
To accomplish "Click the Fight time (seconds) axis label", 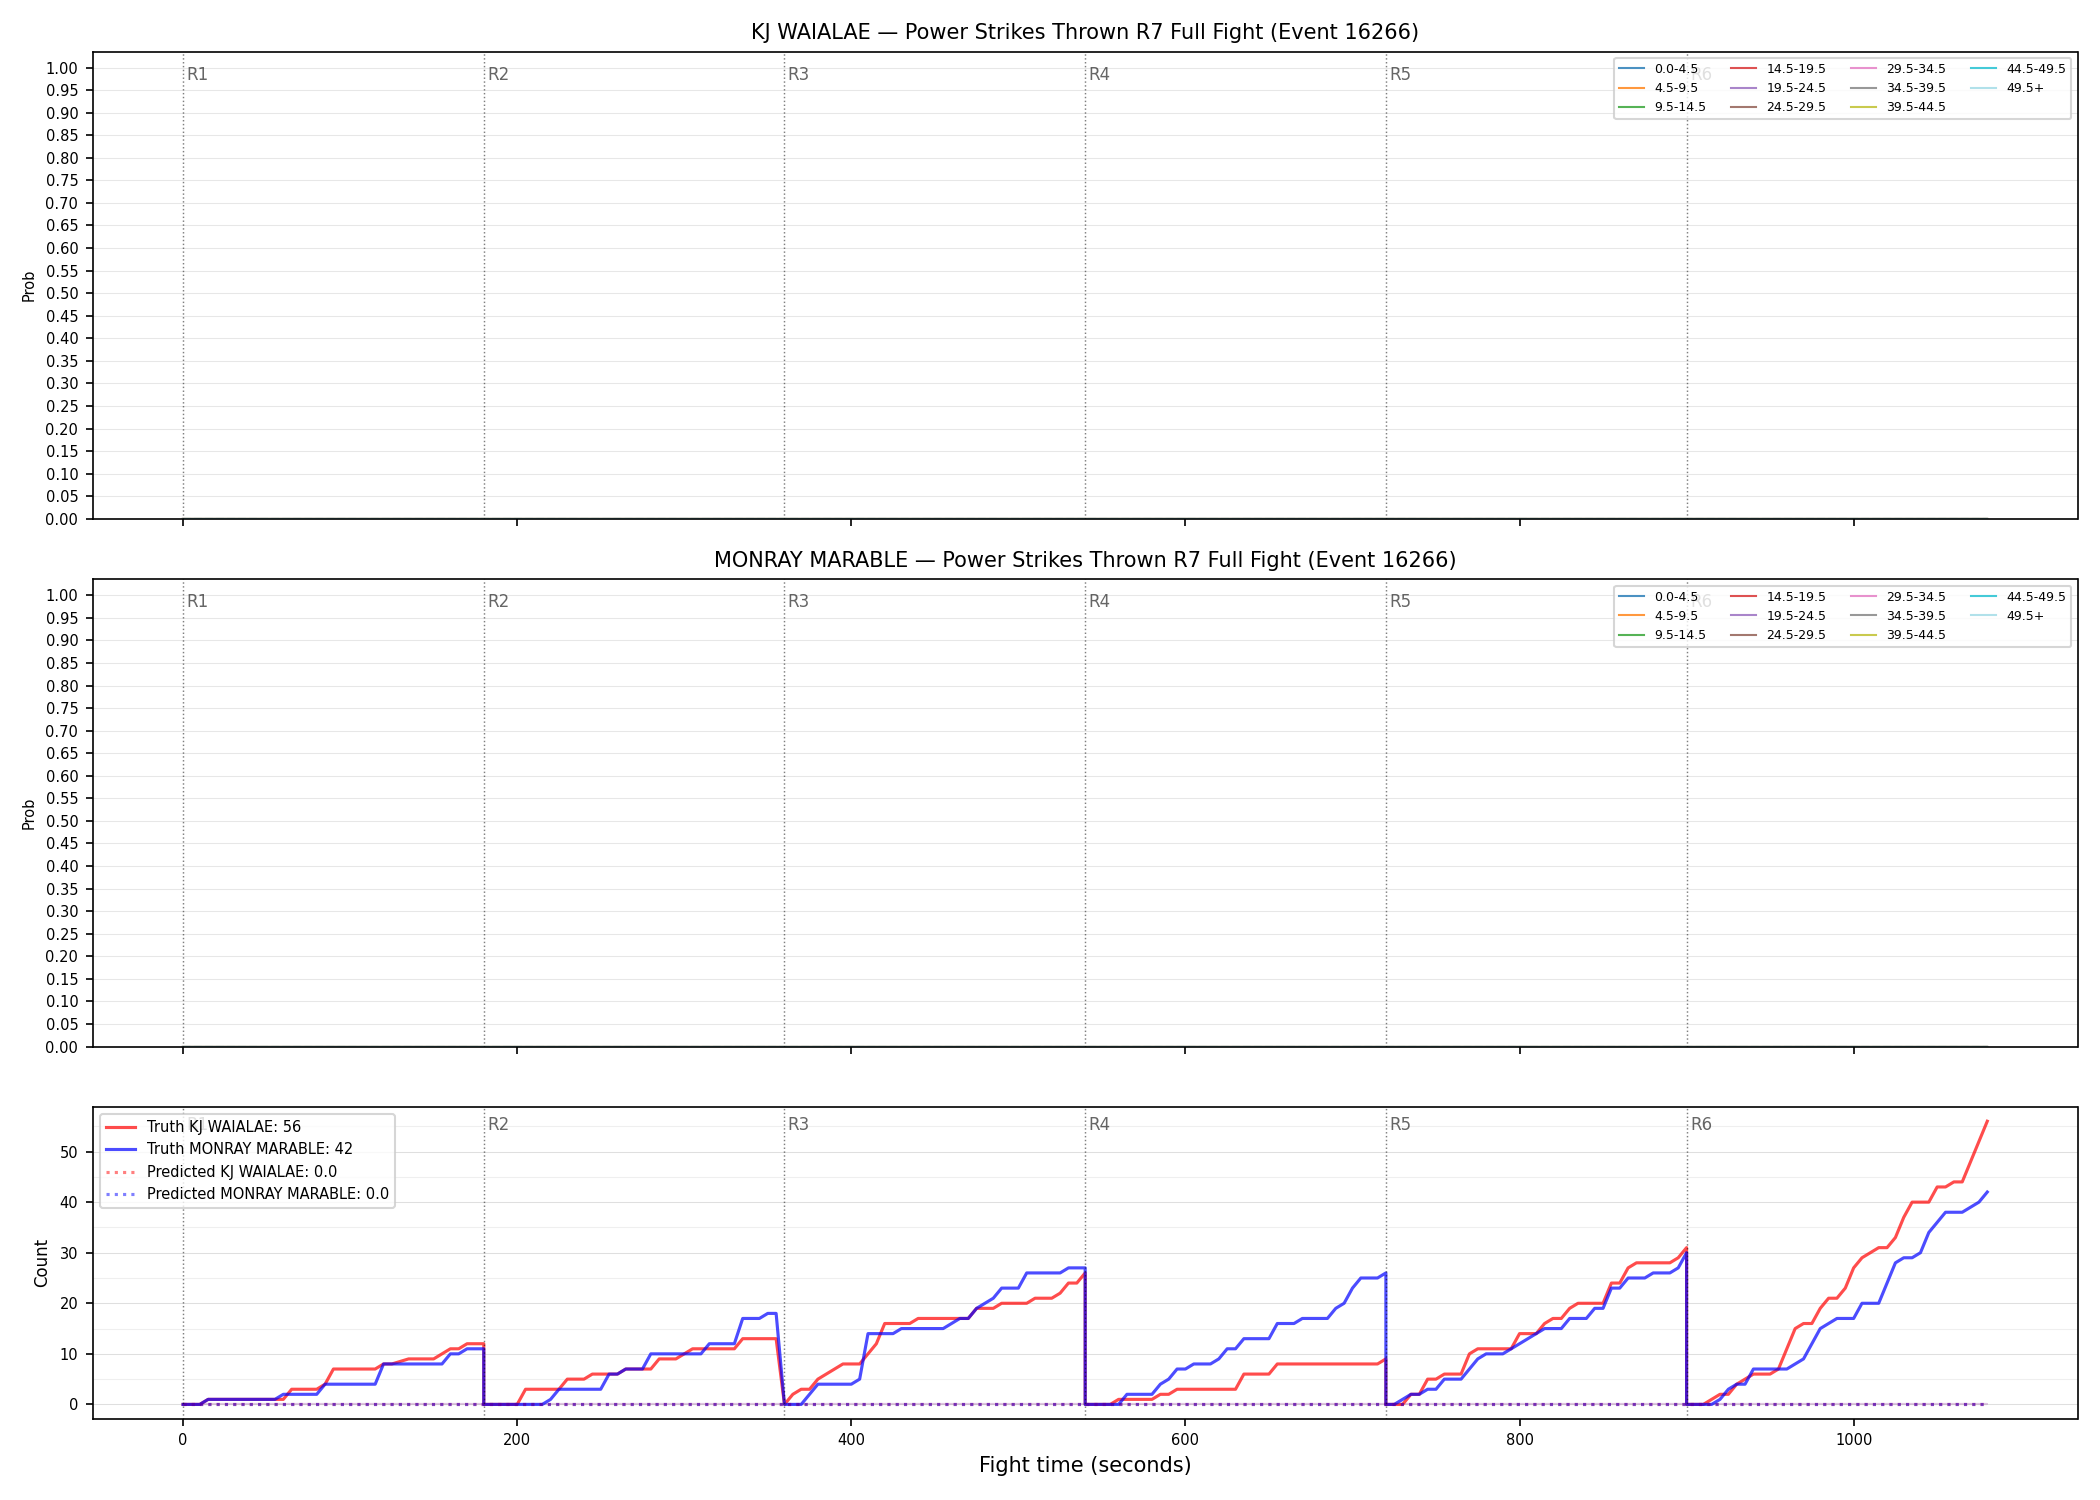I will pos(1085,1465).
